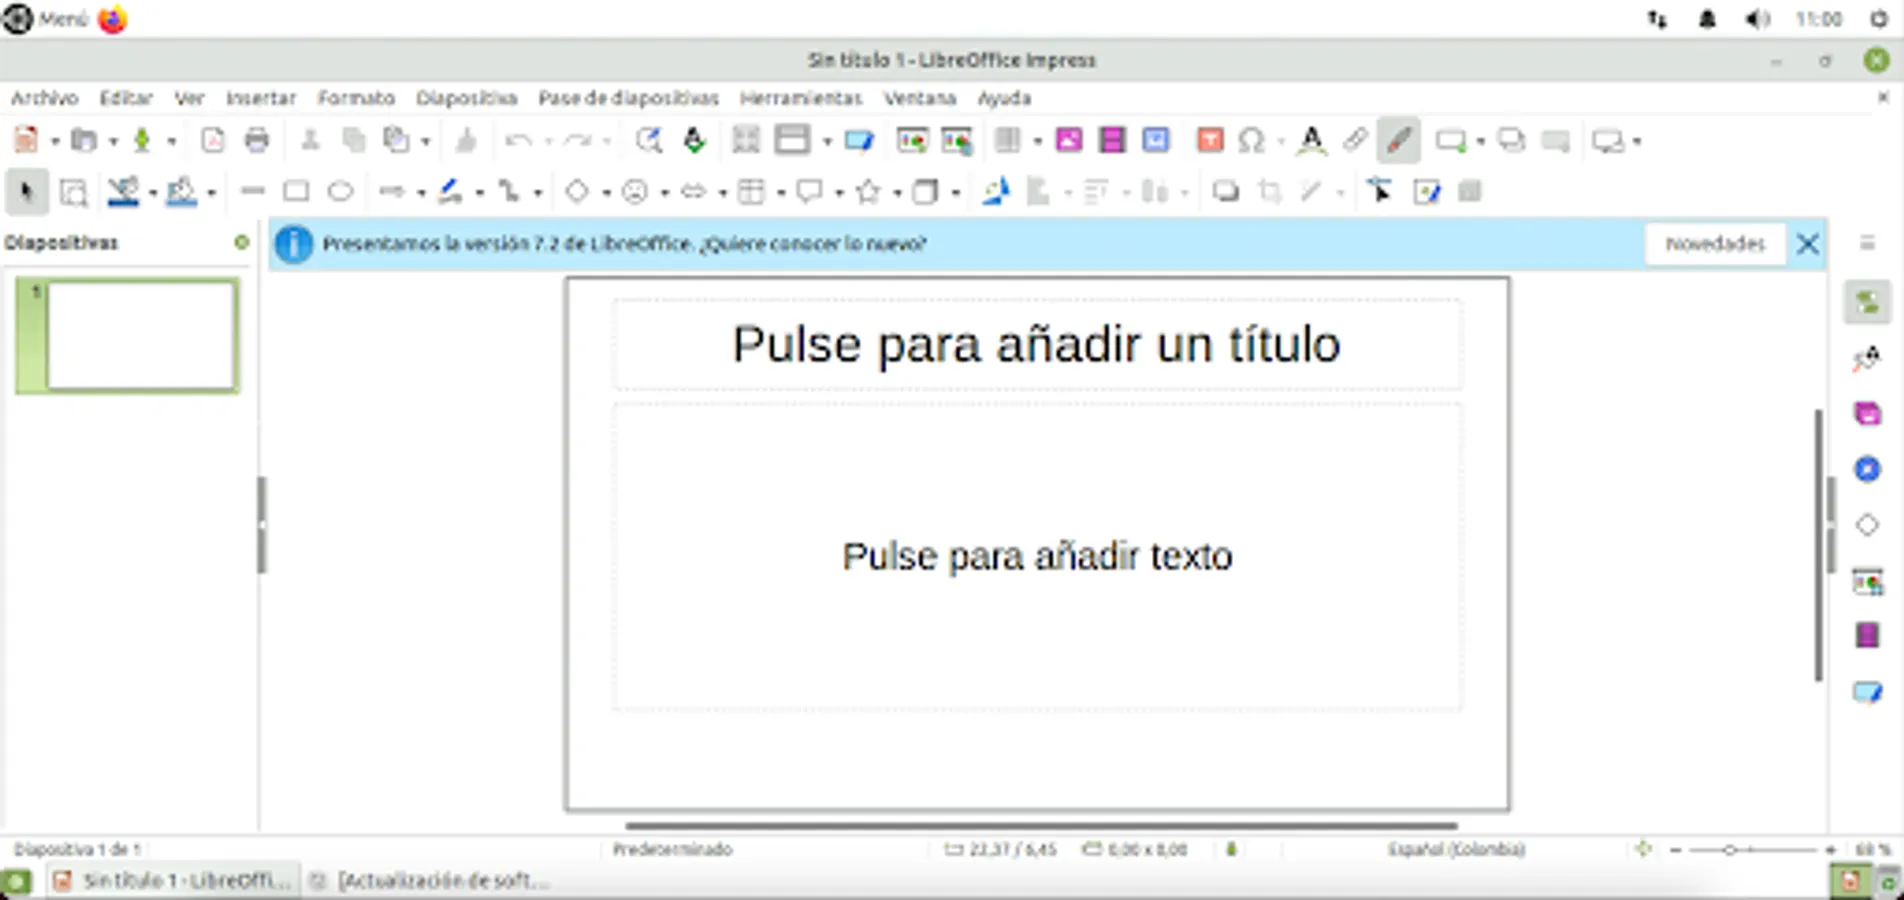The width and height of the screenshot is (1904, 900).
Task: Toggle the Select arrow tool
Action: (x=27, y=191)
